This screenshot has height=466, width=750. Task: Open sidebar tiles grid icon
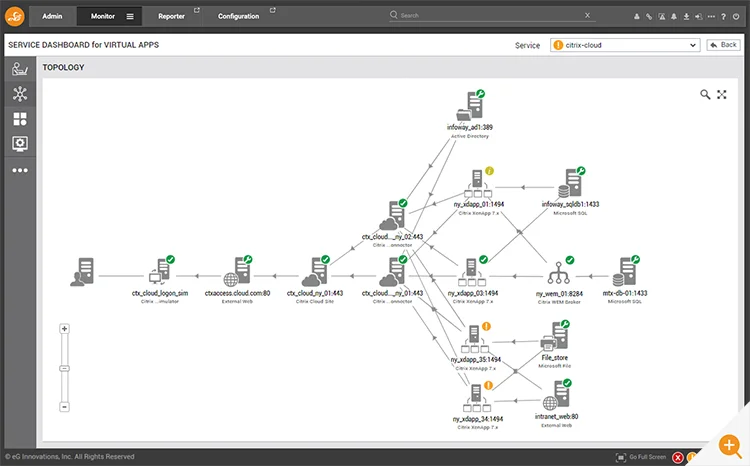click(x=20, y=119)
